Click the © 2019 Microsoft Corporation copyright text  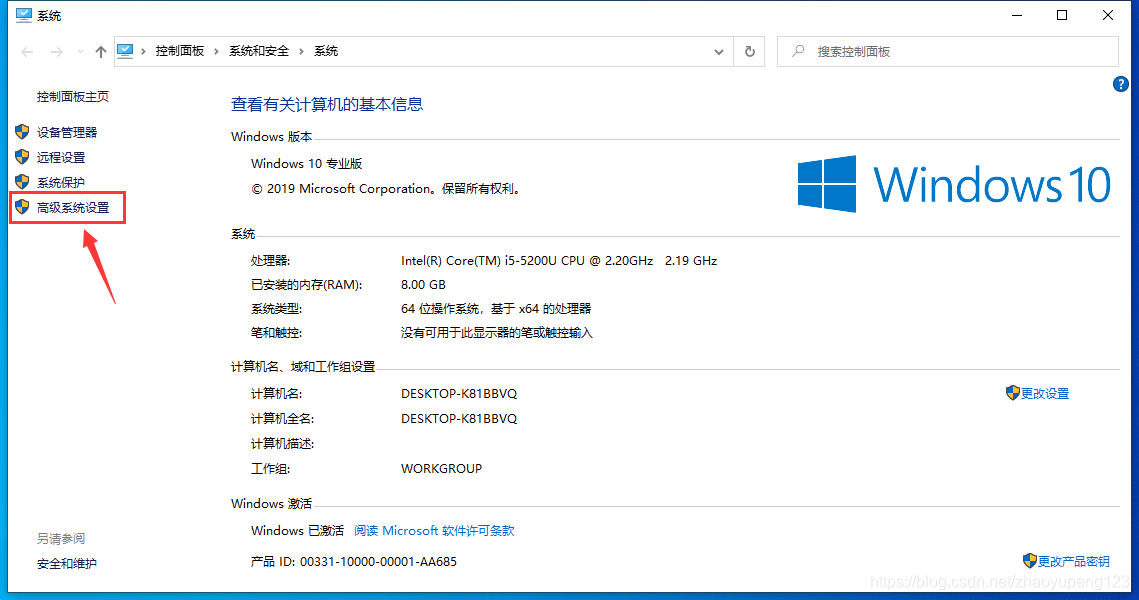[386, 189]
